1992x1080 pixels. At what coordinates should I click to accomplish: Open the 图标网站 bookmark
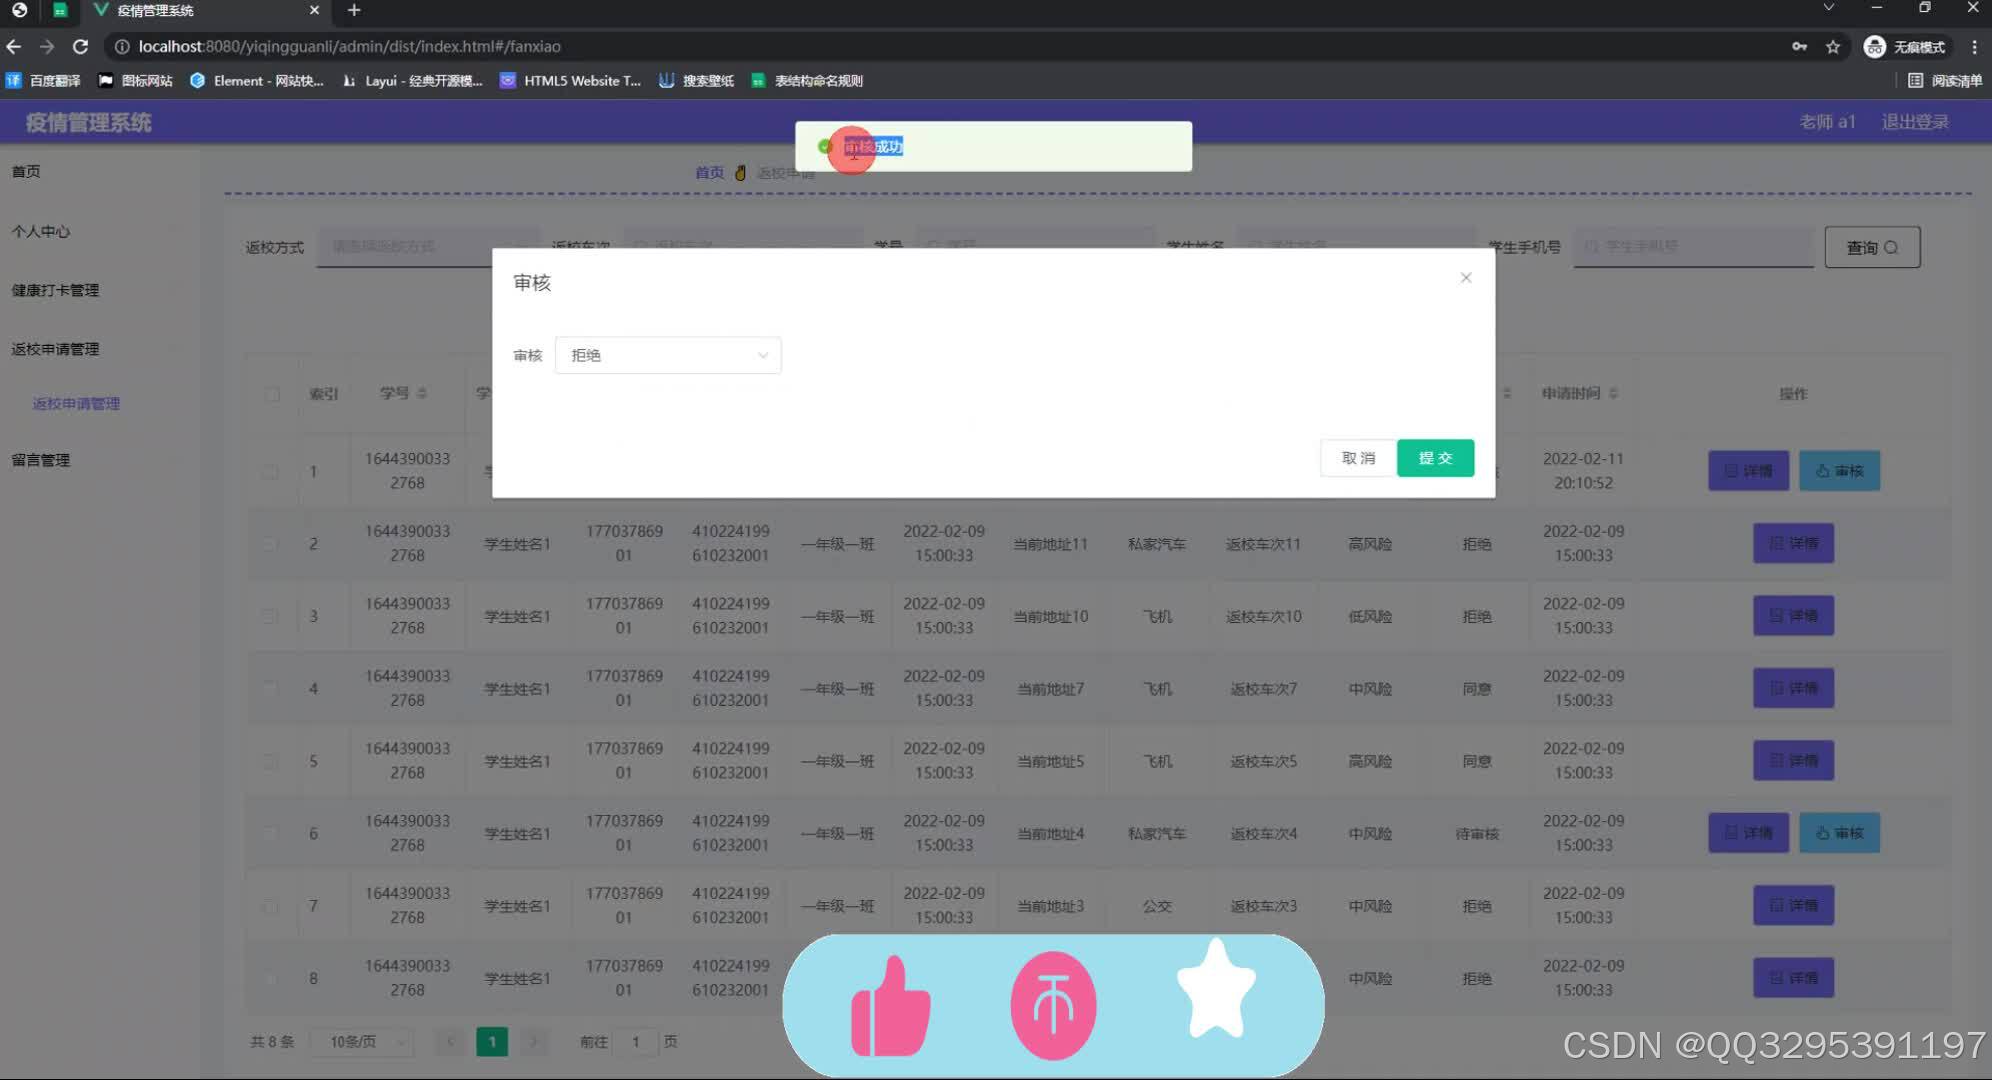tap(135, 81)
